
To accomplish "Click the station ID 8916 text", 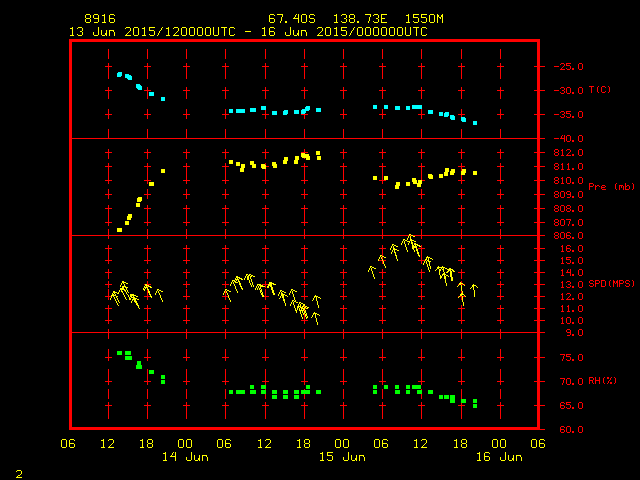I will (99, 19).
